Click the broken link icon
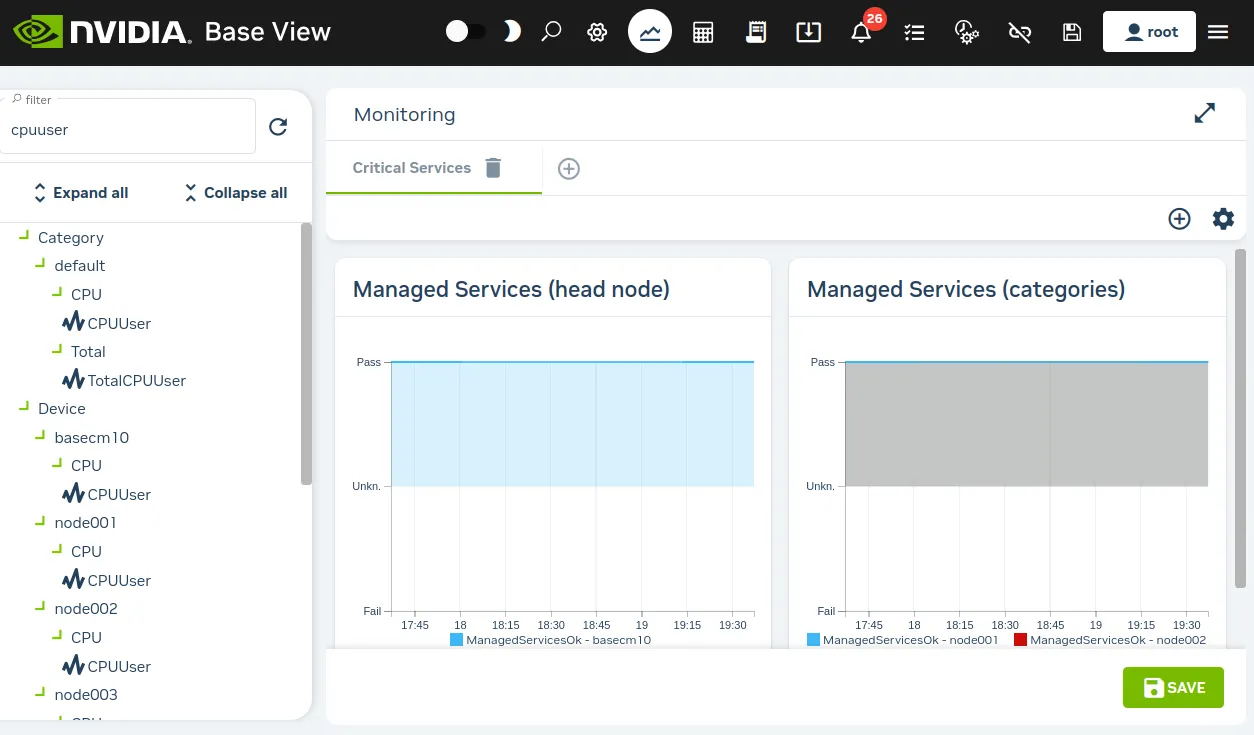The height and width of the screenshot is (735, 1254). 1020,32
